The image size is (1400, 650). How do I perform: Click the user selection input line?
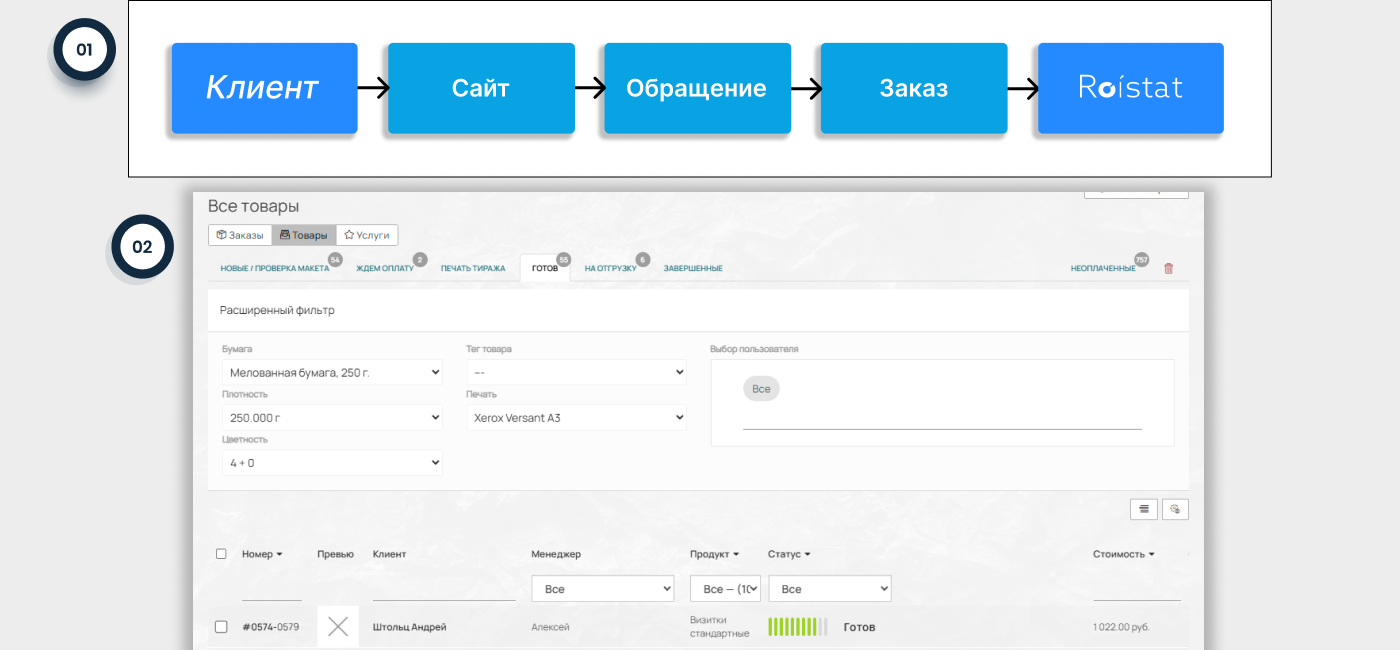click(942, 420)
